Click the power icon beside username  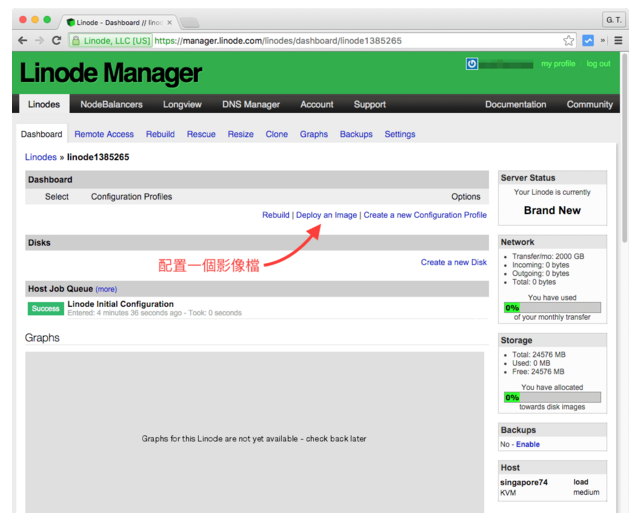coord(472,64)
